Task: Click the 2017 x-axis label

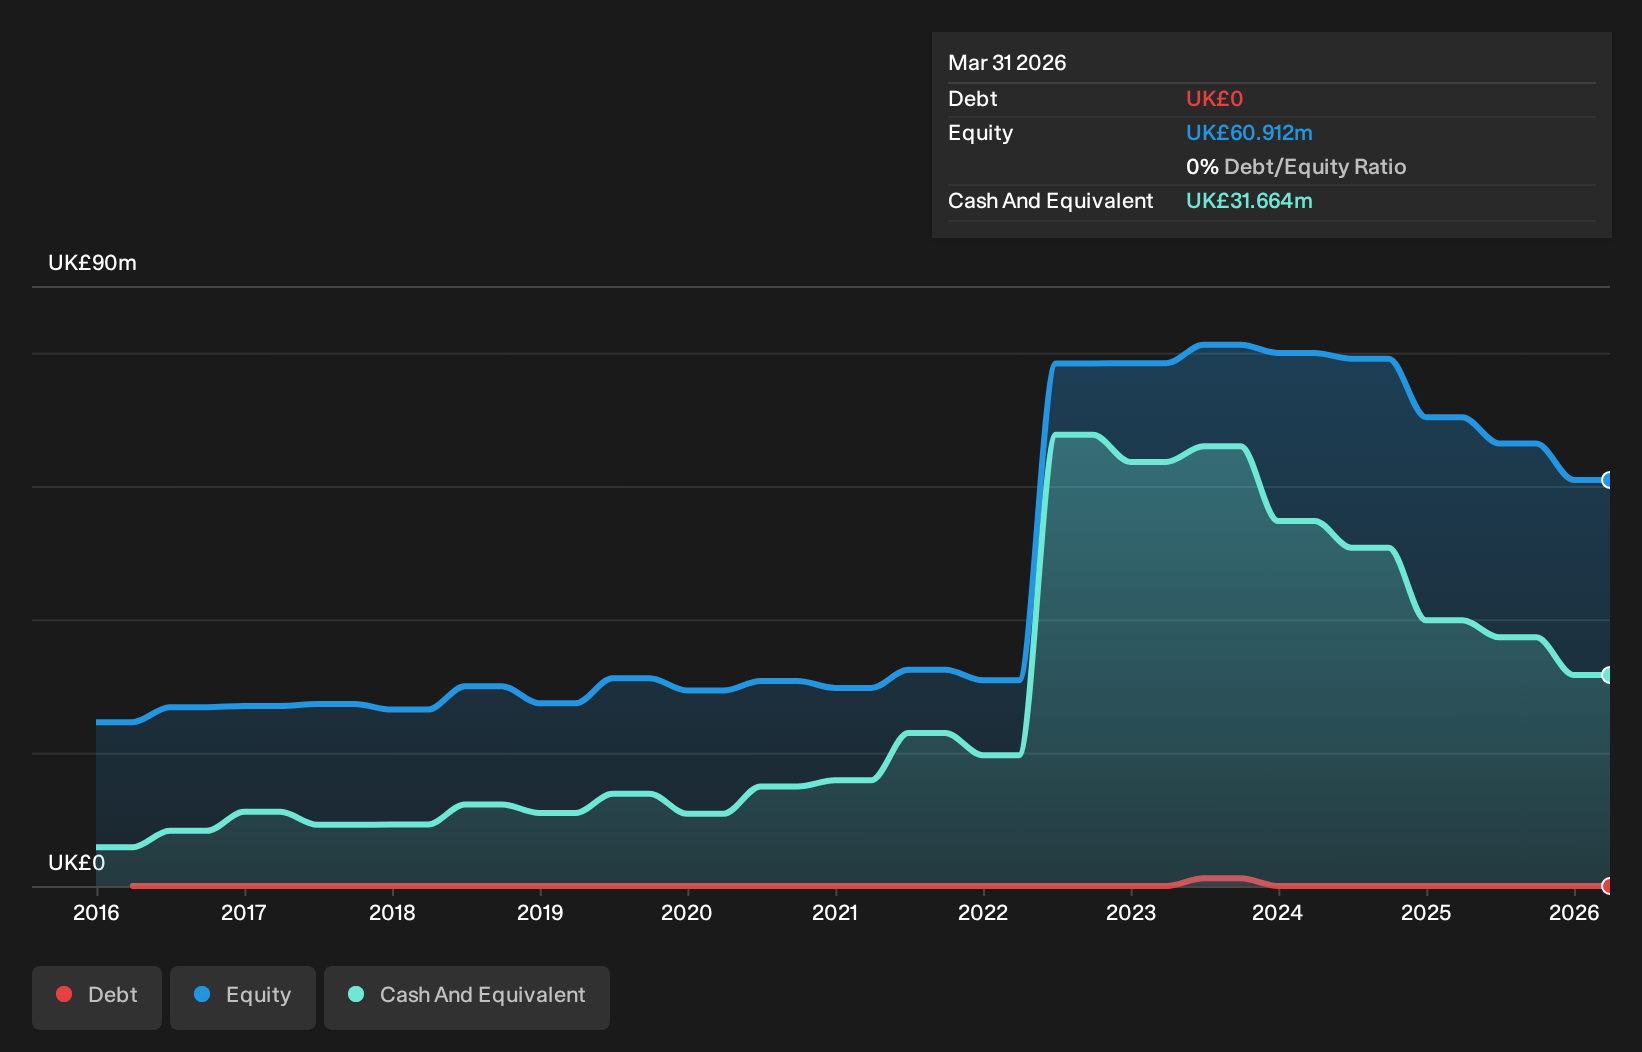Action: click(x=244, y=912)
